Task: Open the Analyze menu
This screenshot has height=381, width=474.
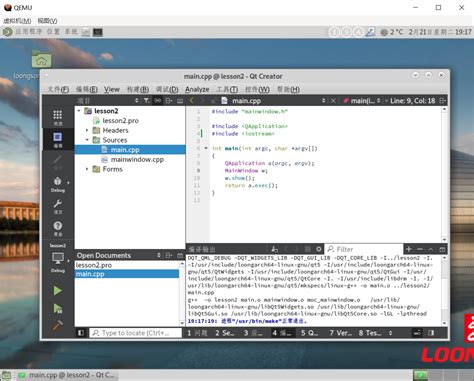Action: coord(197,89)
